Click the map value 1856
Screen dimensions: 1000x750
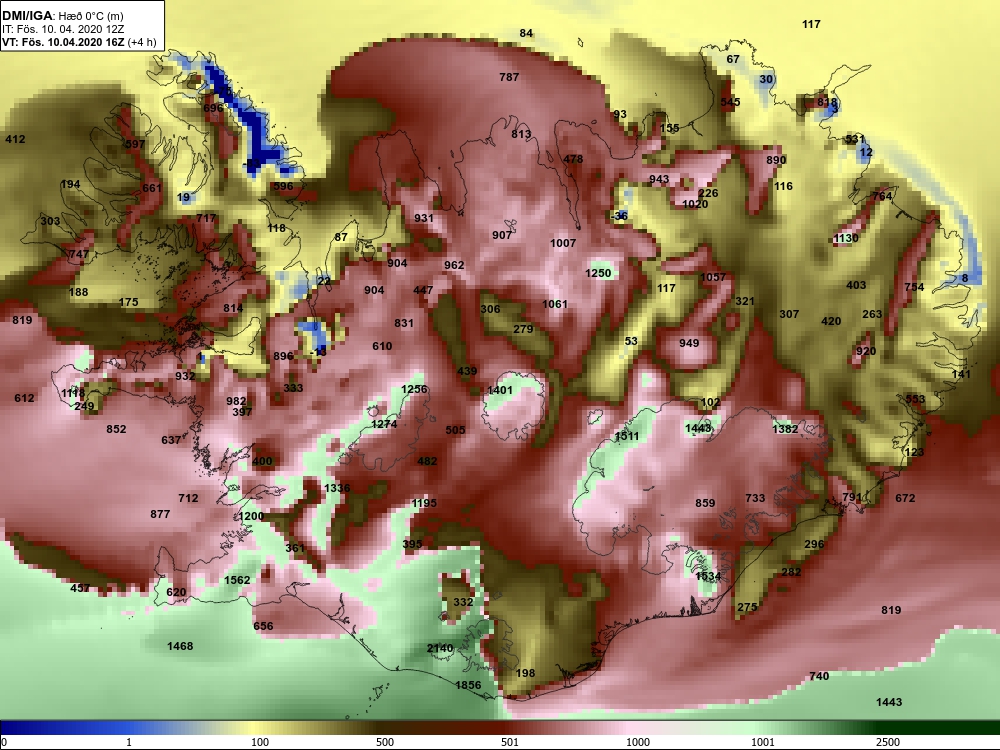pos(468,685)
